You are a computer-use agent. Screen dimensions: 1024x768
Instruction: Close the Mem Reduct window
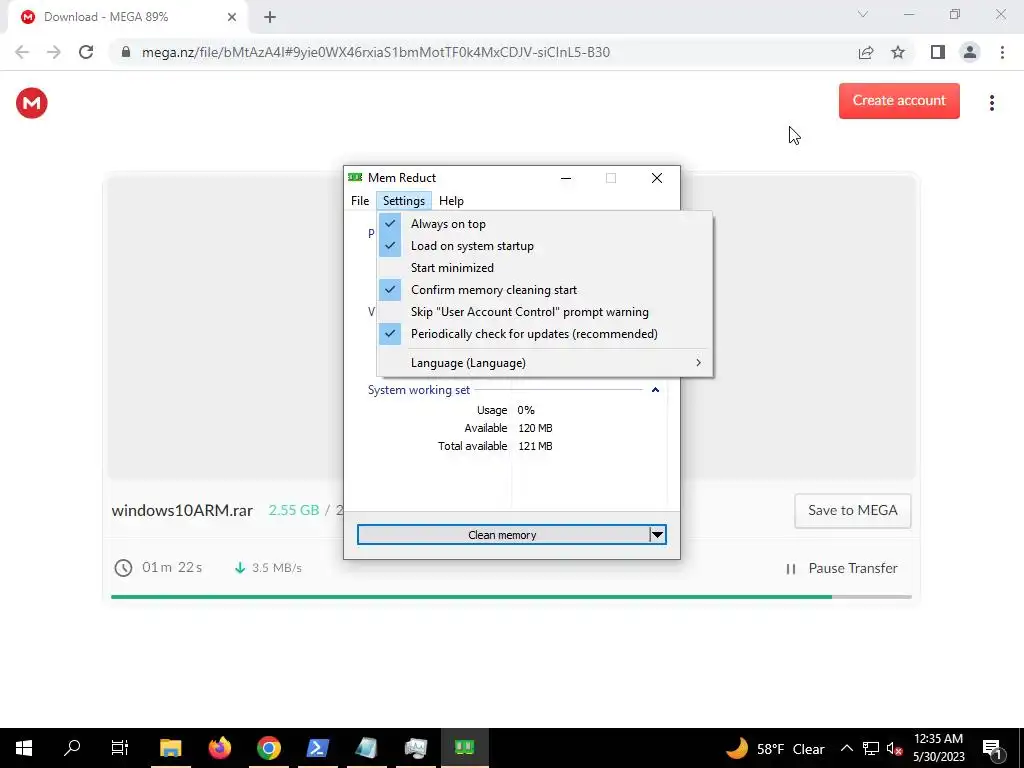coord(657,178)
